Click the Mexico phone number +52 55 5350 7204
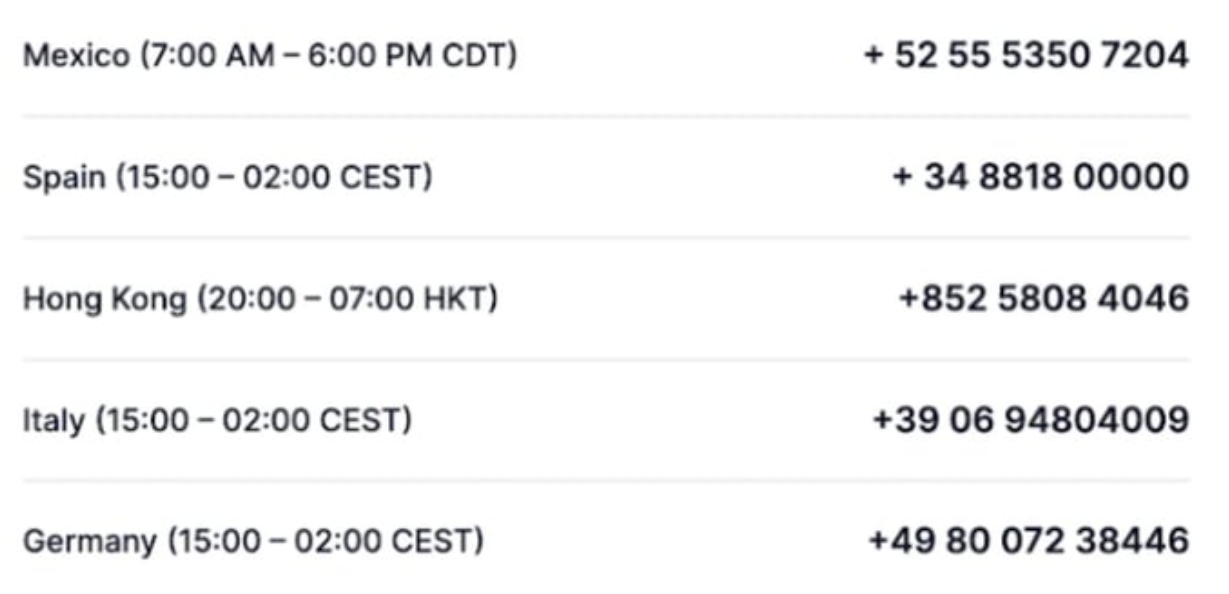The image size is (1229, 594). 1026,55
